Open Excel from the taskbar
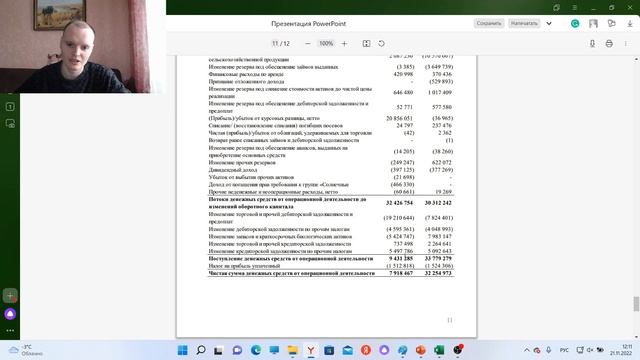Image resolution: width=640 pixels, height=360 pixels. tap(439, 350)
